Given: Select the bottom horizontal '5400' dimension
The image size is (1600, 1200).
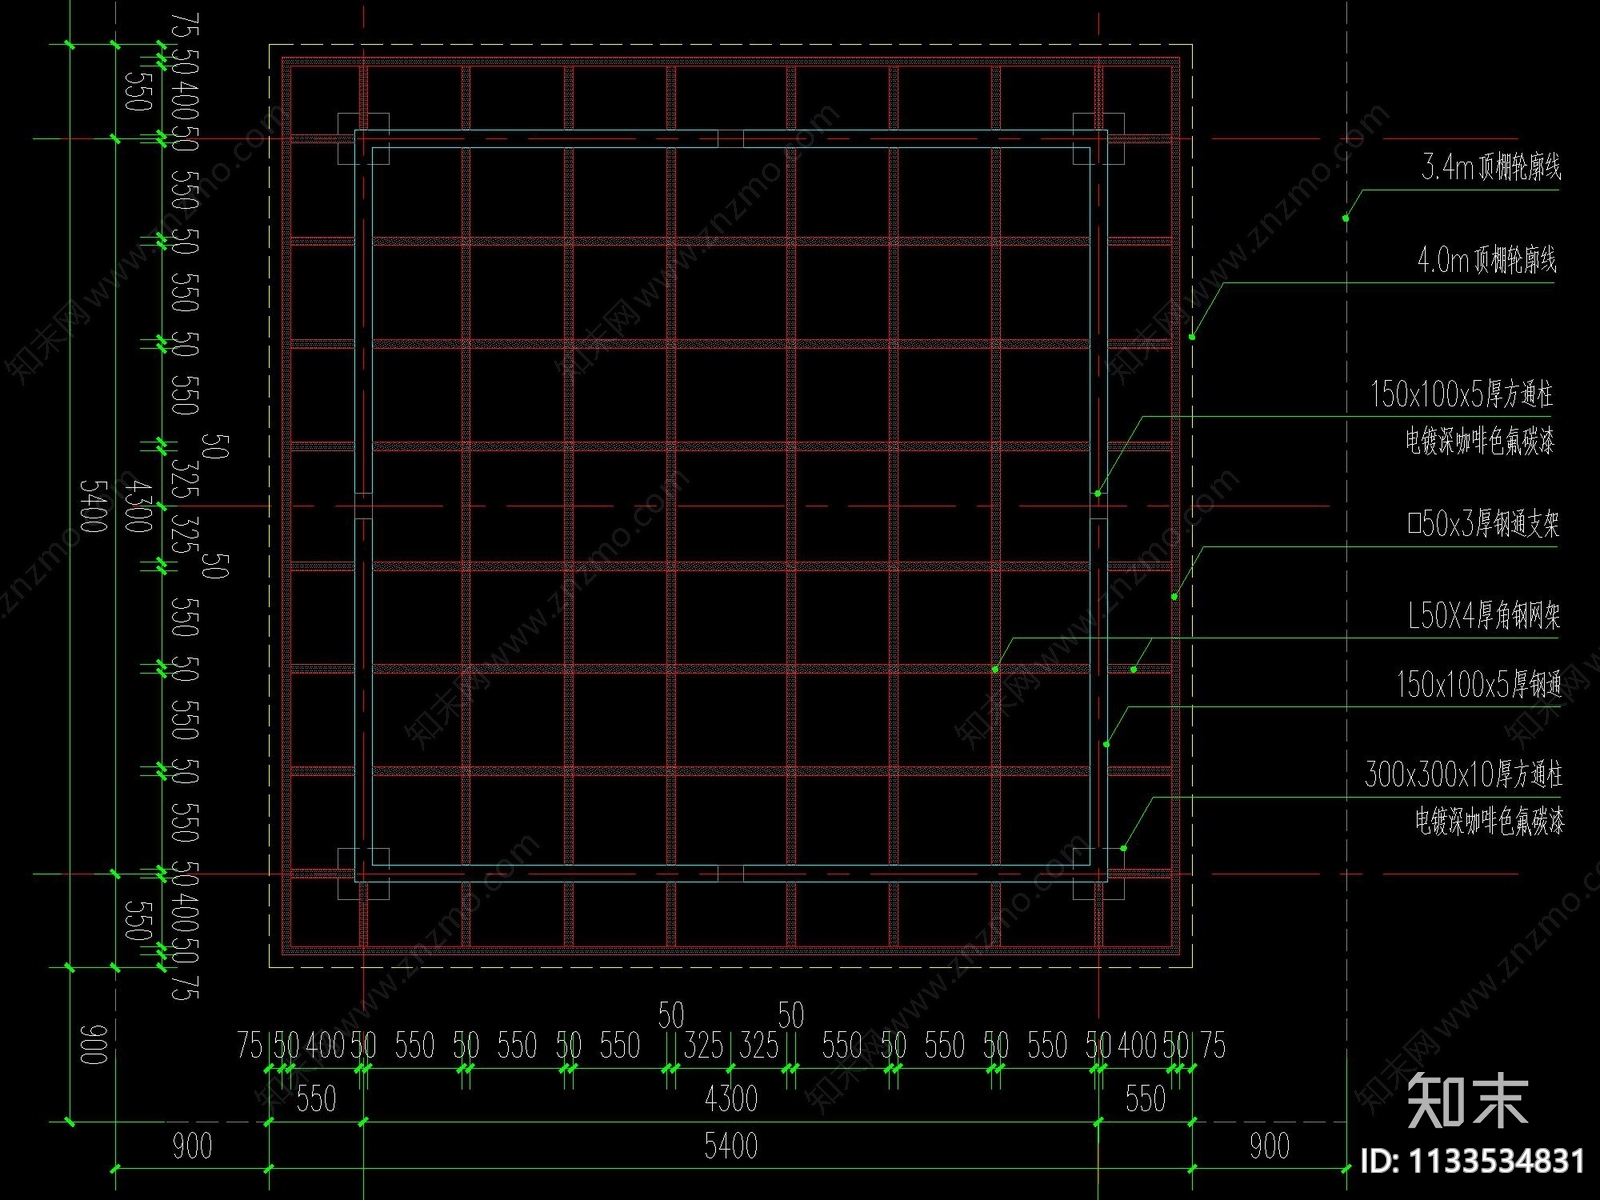Looking at the screenshot, I should tap(731, 1146).
